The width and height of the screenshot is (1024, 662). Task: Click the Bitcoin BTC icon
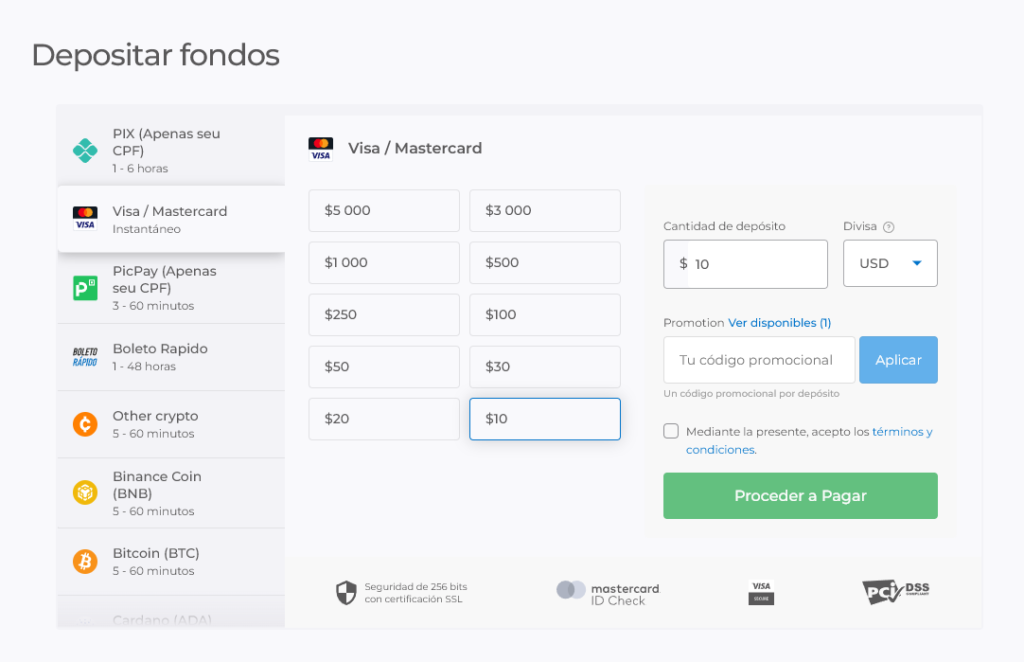pyautogui.click(x=85, y=561)
